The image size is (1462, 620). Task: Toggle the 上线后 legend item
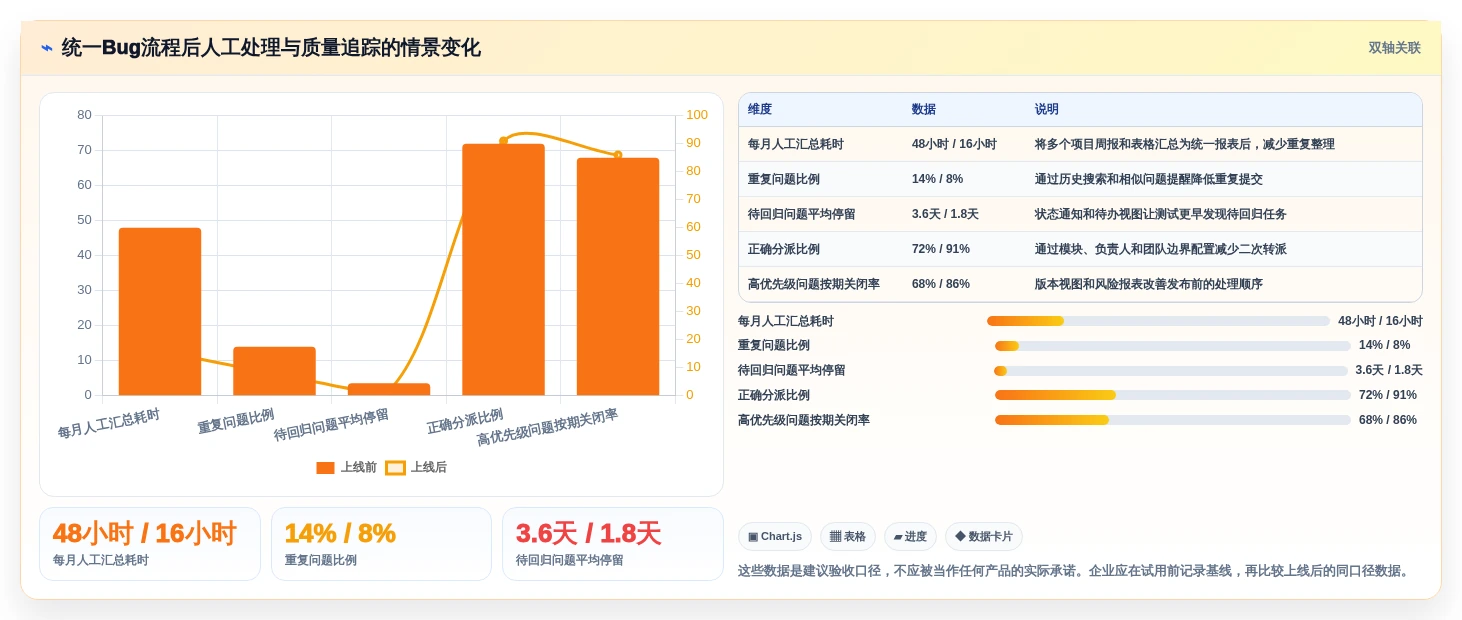[x=416, y=467]
